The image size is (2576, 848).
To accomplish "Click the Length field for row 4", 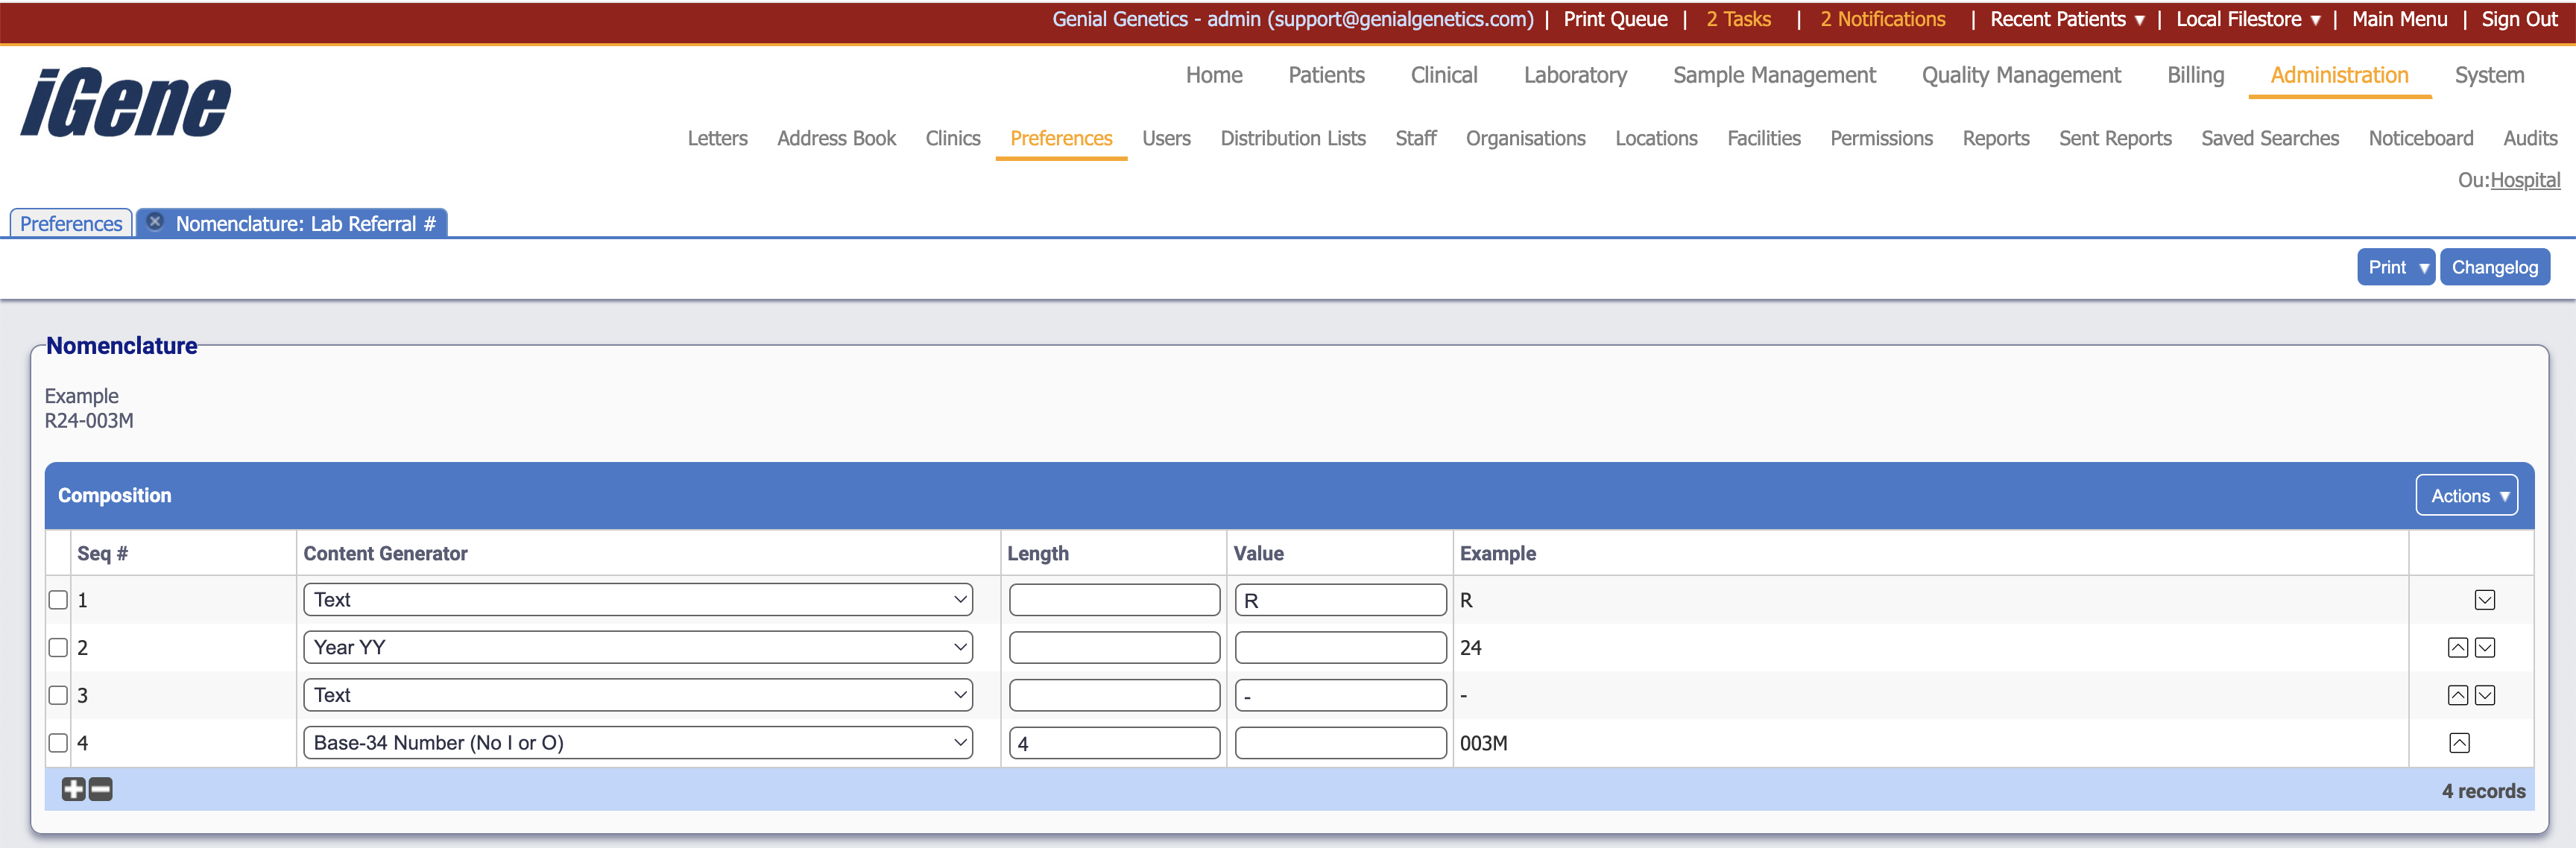I will point(1114,743).
